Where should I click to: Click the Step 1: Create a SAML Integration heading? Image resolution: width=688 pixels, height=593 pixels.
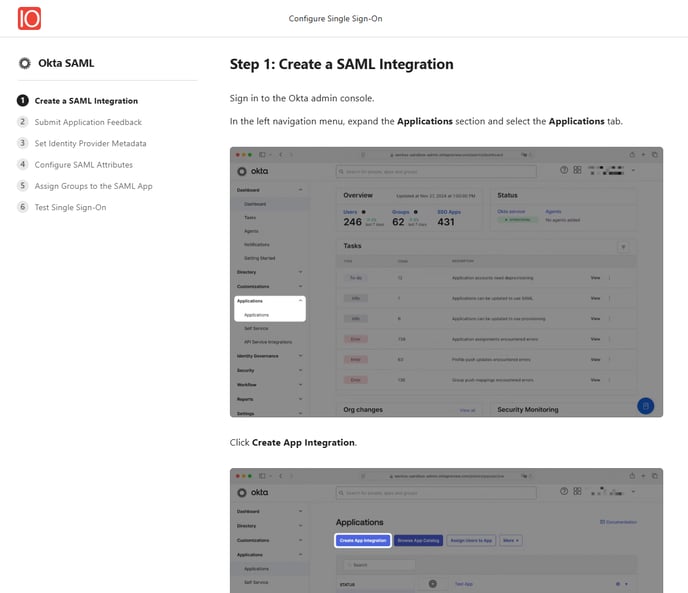[x=341, y=64]
